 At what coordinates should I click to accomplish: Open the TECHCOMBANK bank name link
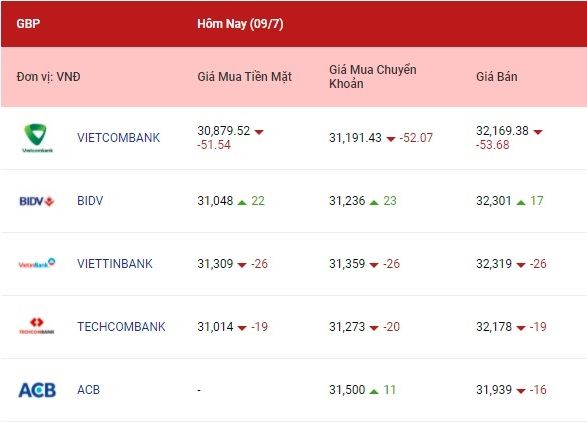click(x=121, y=327)
